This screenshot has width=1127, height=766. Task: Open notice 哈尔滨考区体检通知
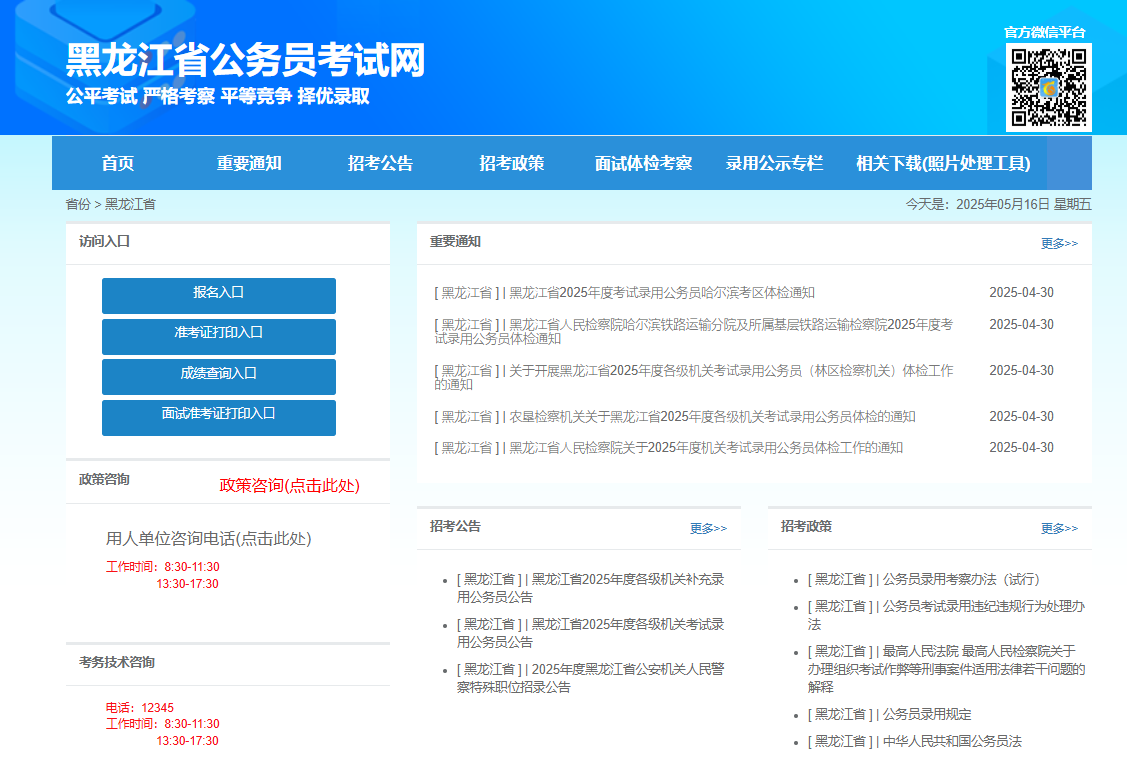click(625, 292)
